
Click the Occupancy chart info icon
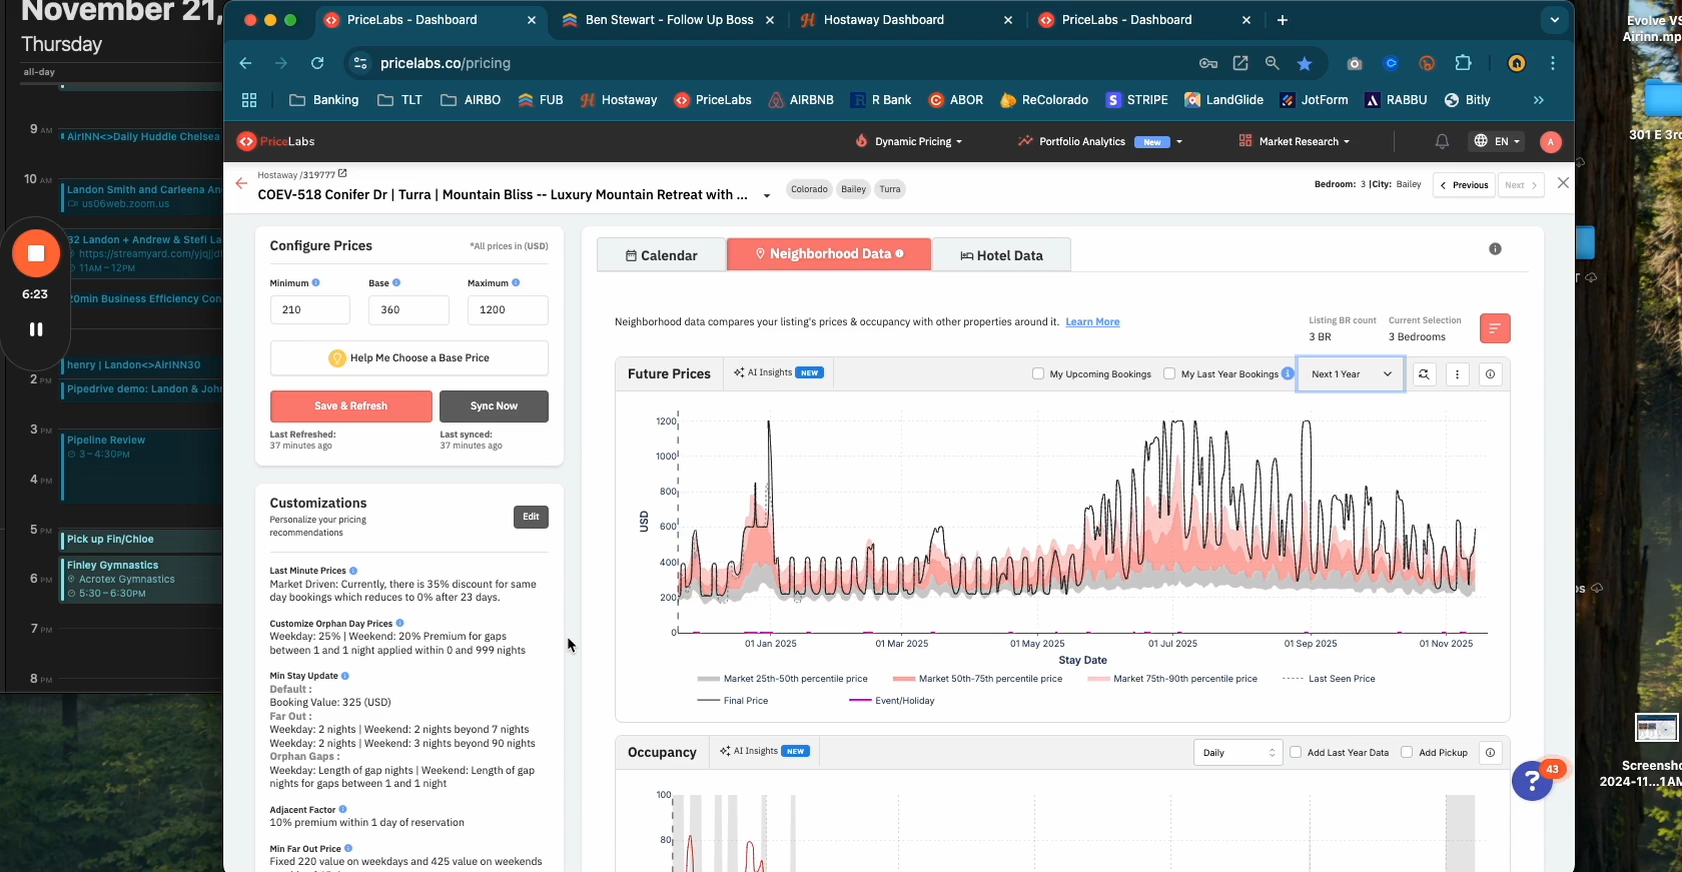click(1490, 753)
